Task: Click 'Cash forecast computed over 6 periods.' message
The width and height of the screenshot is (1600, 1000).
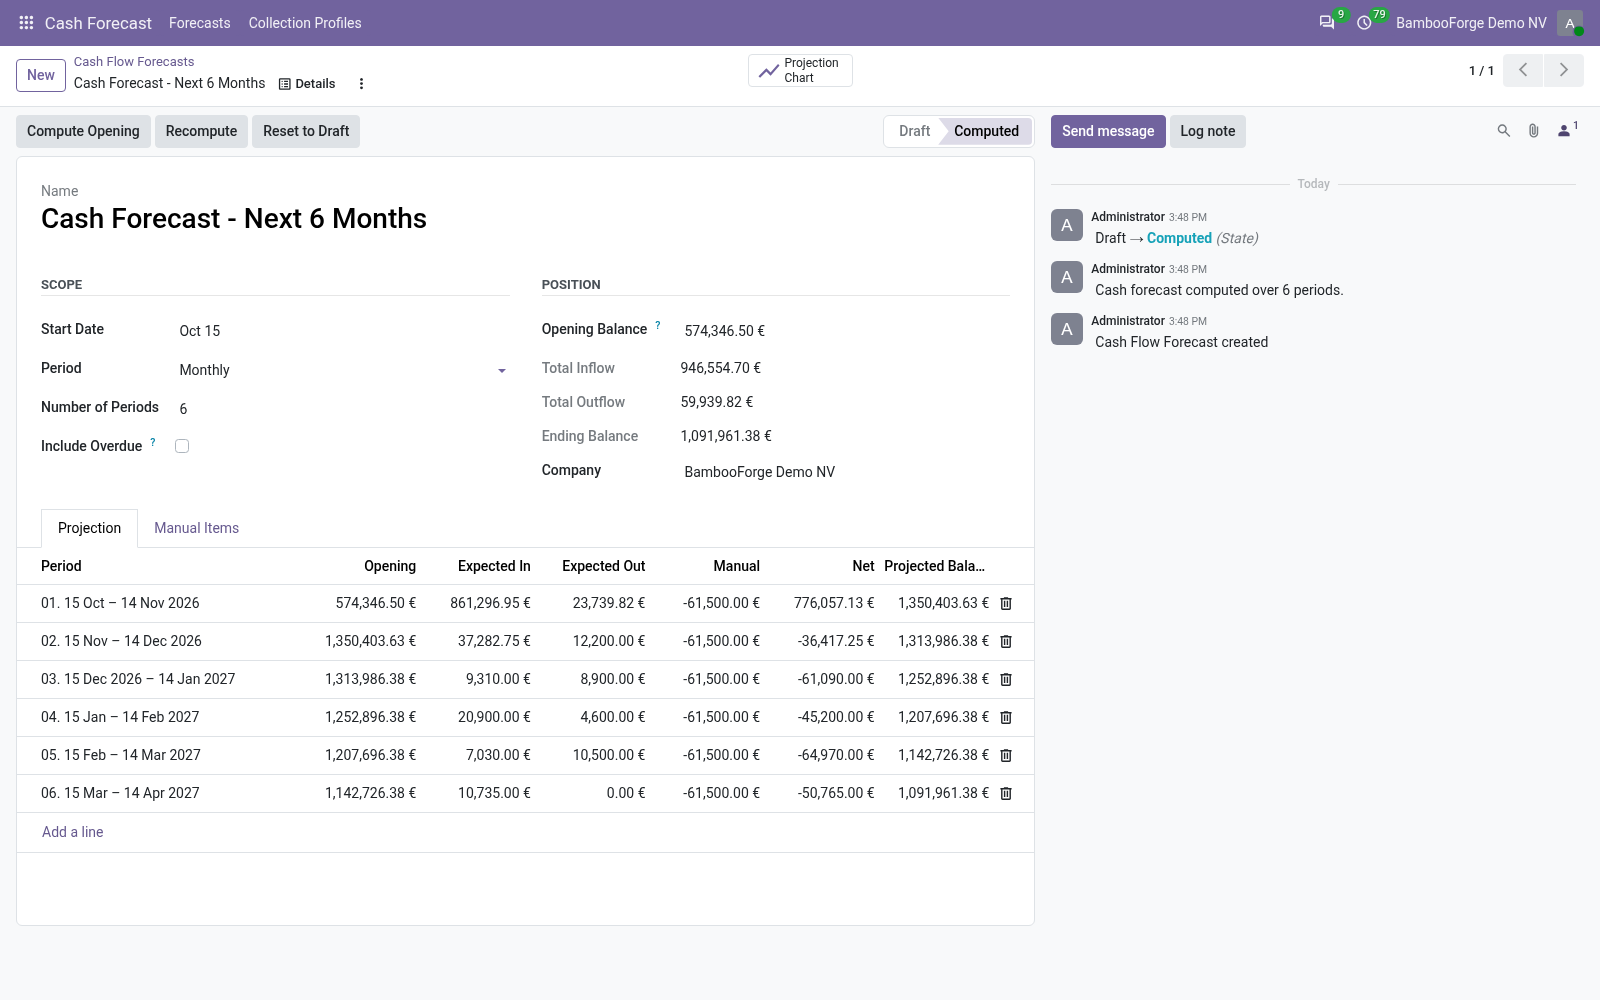Action: [1219, 290]
